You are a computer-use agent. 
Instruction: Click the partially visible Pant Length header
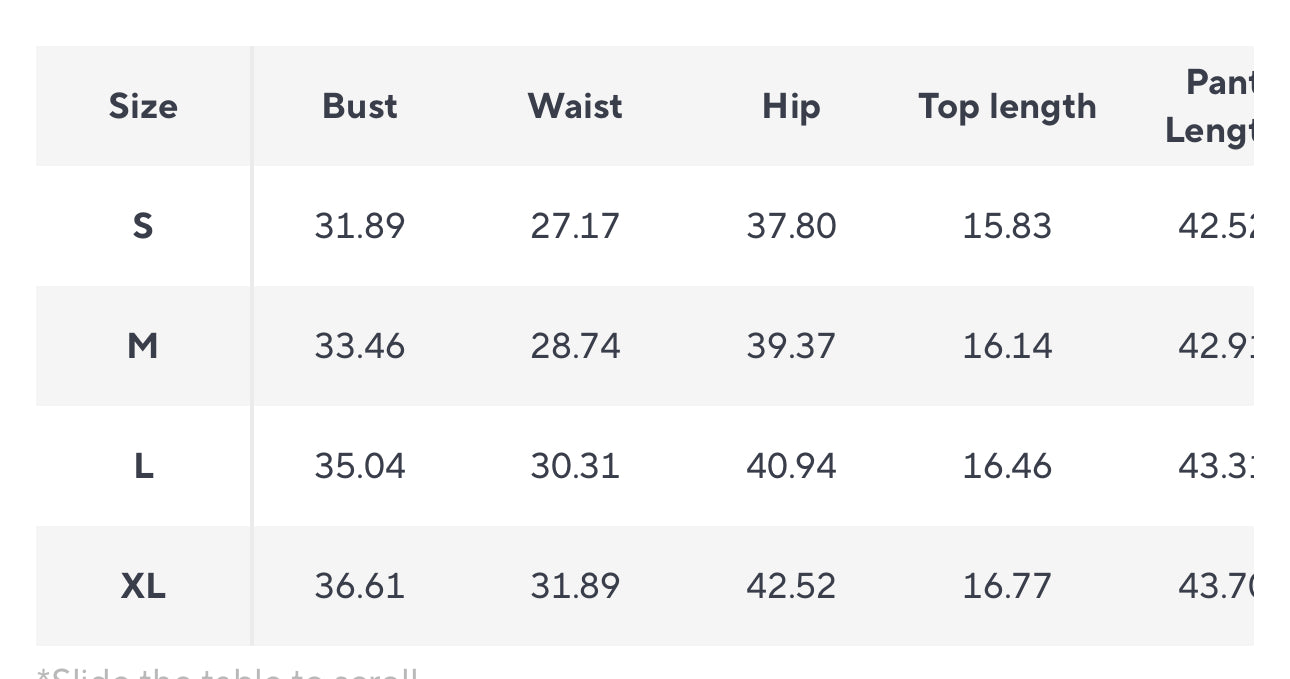pyautogui.click(x=1211, y=106)
